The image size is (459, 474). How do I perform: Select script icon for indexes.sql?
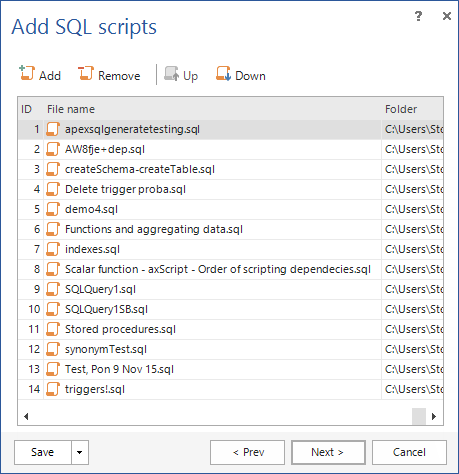pos(53,249)
